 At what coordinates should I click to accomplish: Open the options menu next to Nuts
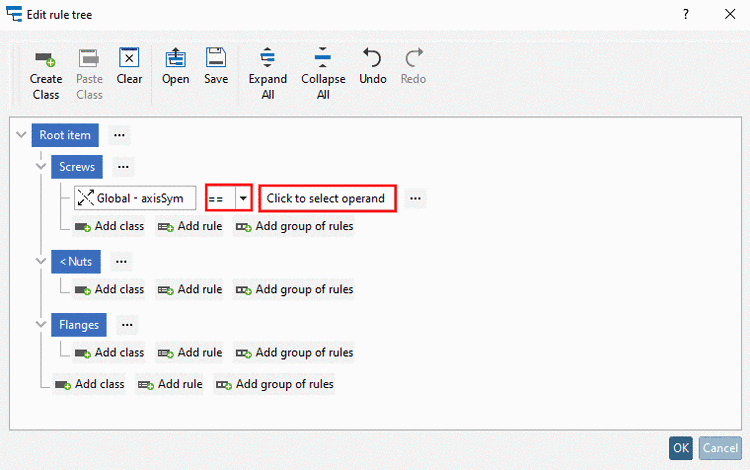click(121, 262)
